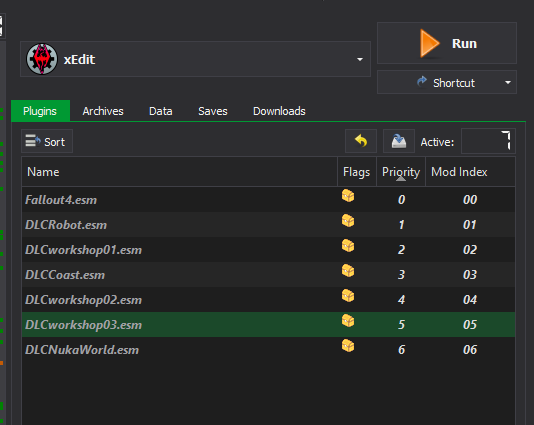Sort by the Priority column header
Image resolution: width=534 pixels, height=425 pixels.
pyautogui.click(x=401, y=172)
